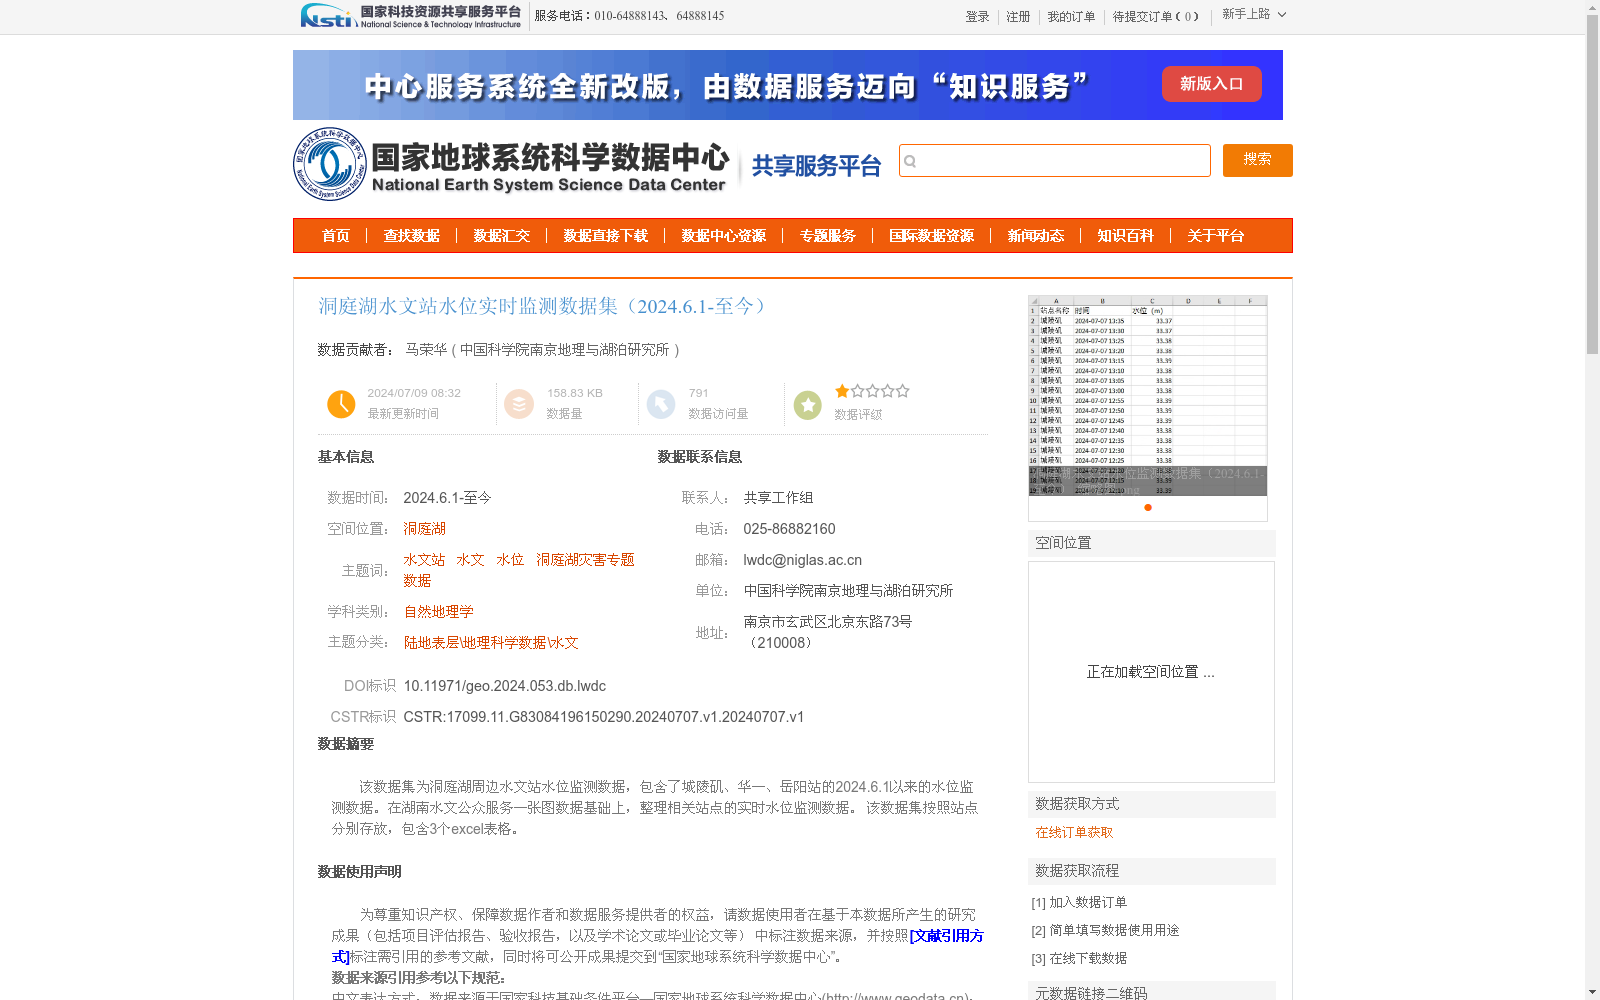Click the 在线订单获取 link
The image size is (1600, 1000).
coord(1074,832)
